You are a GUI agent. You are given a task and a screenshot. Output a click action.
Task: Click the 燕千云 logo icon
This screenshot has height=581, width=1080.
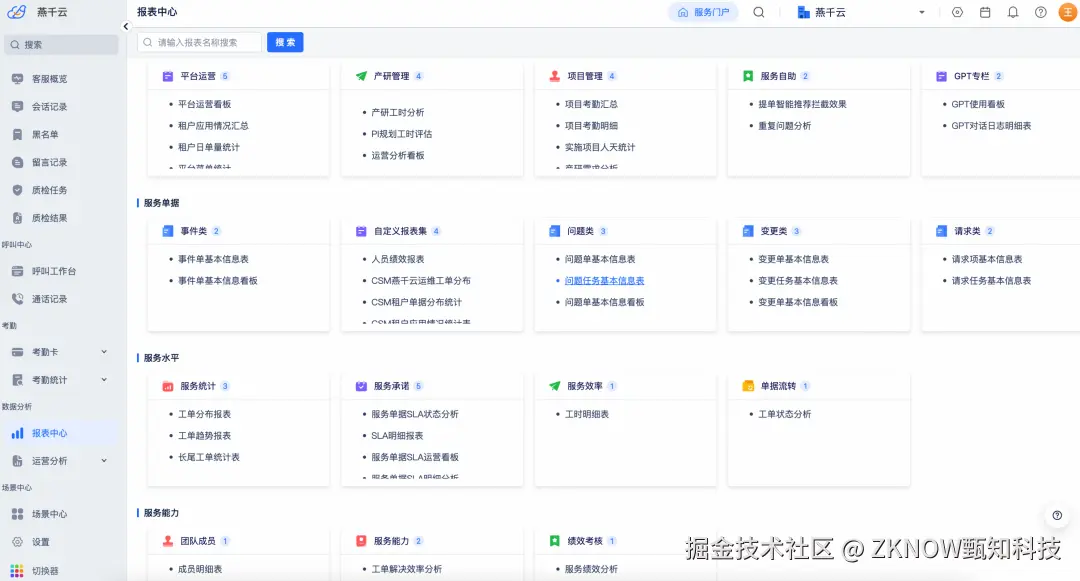17,12
